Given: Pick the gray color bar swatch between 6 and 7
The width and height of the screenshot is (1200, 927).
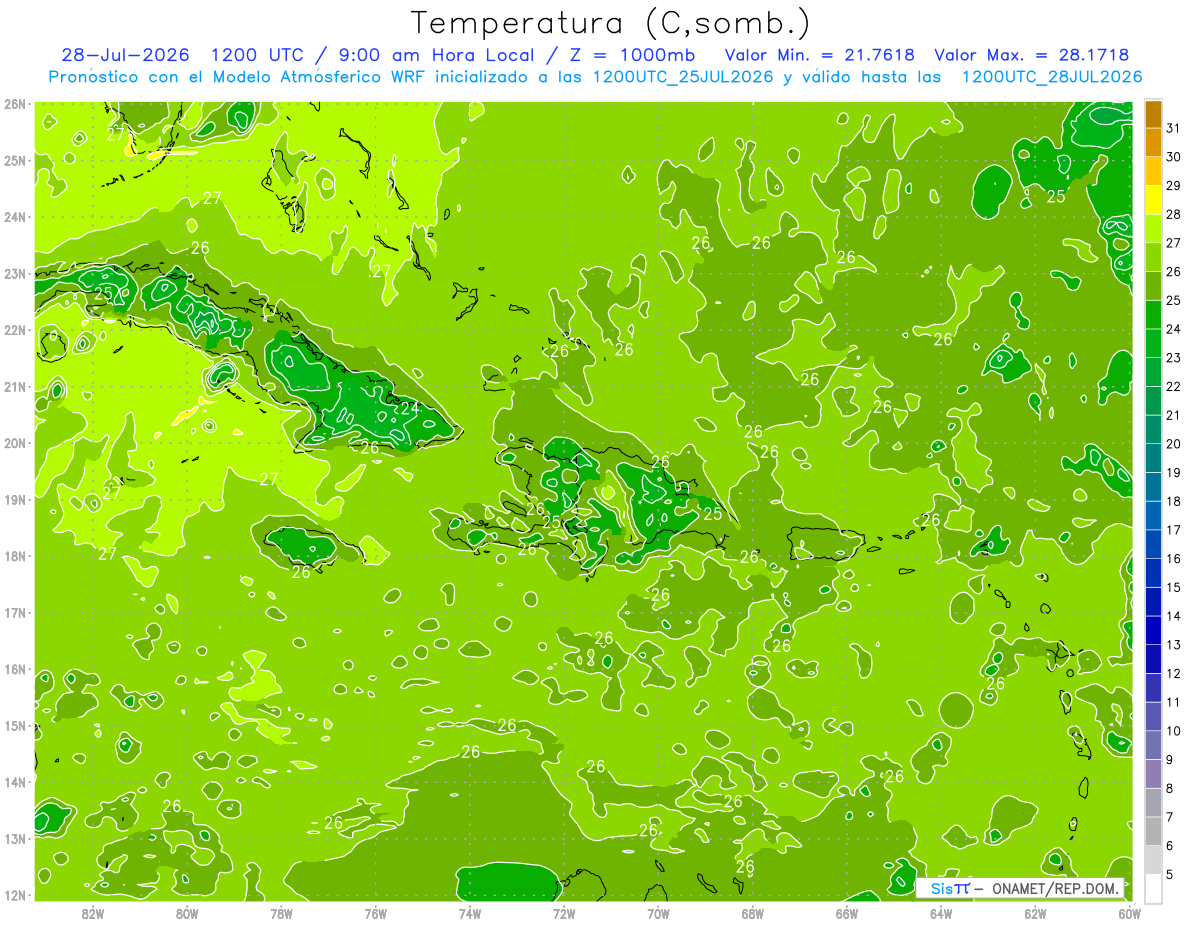Looking at the screenshot, I should click(x=1153, y=831).
